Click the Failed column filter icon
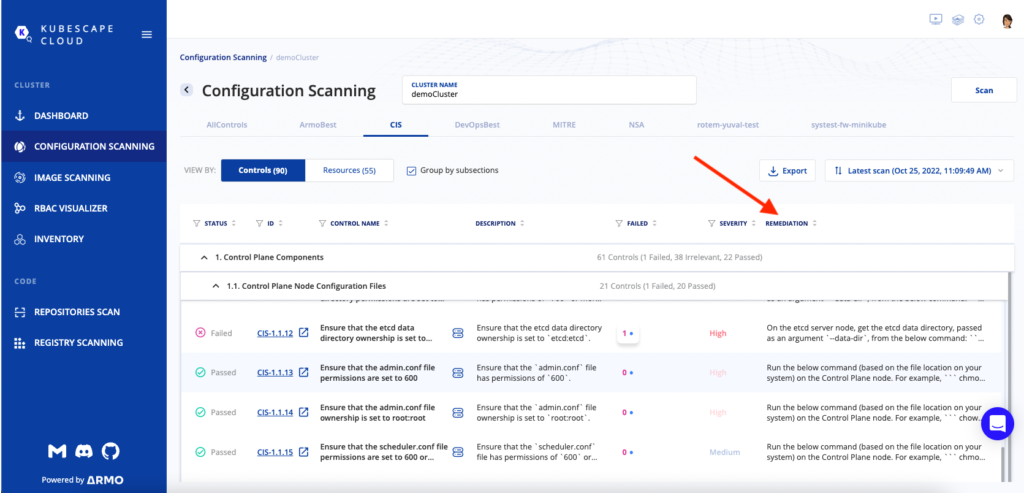This screenshot has width=1024, height=493. [x=619, y=223]
